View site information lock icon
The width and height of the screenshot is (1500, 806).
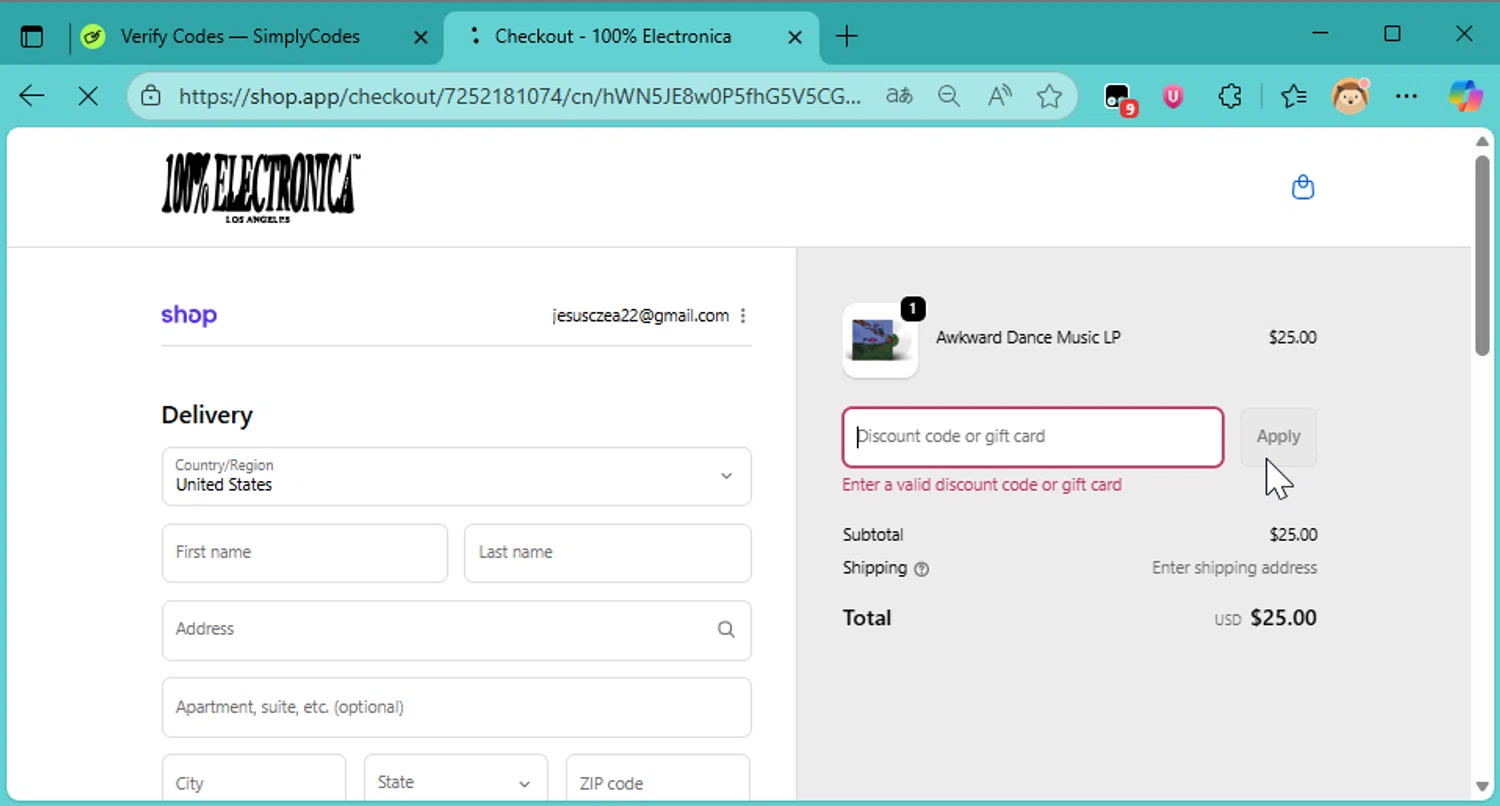coord(151,96)
